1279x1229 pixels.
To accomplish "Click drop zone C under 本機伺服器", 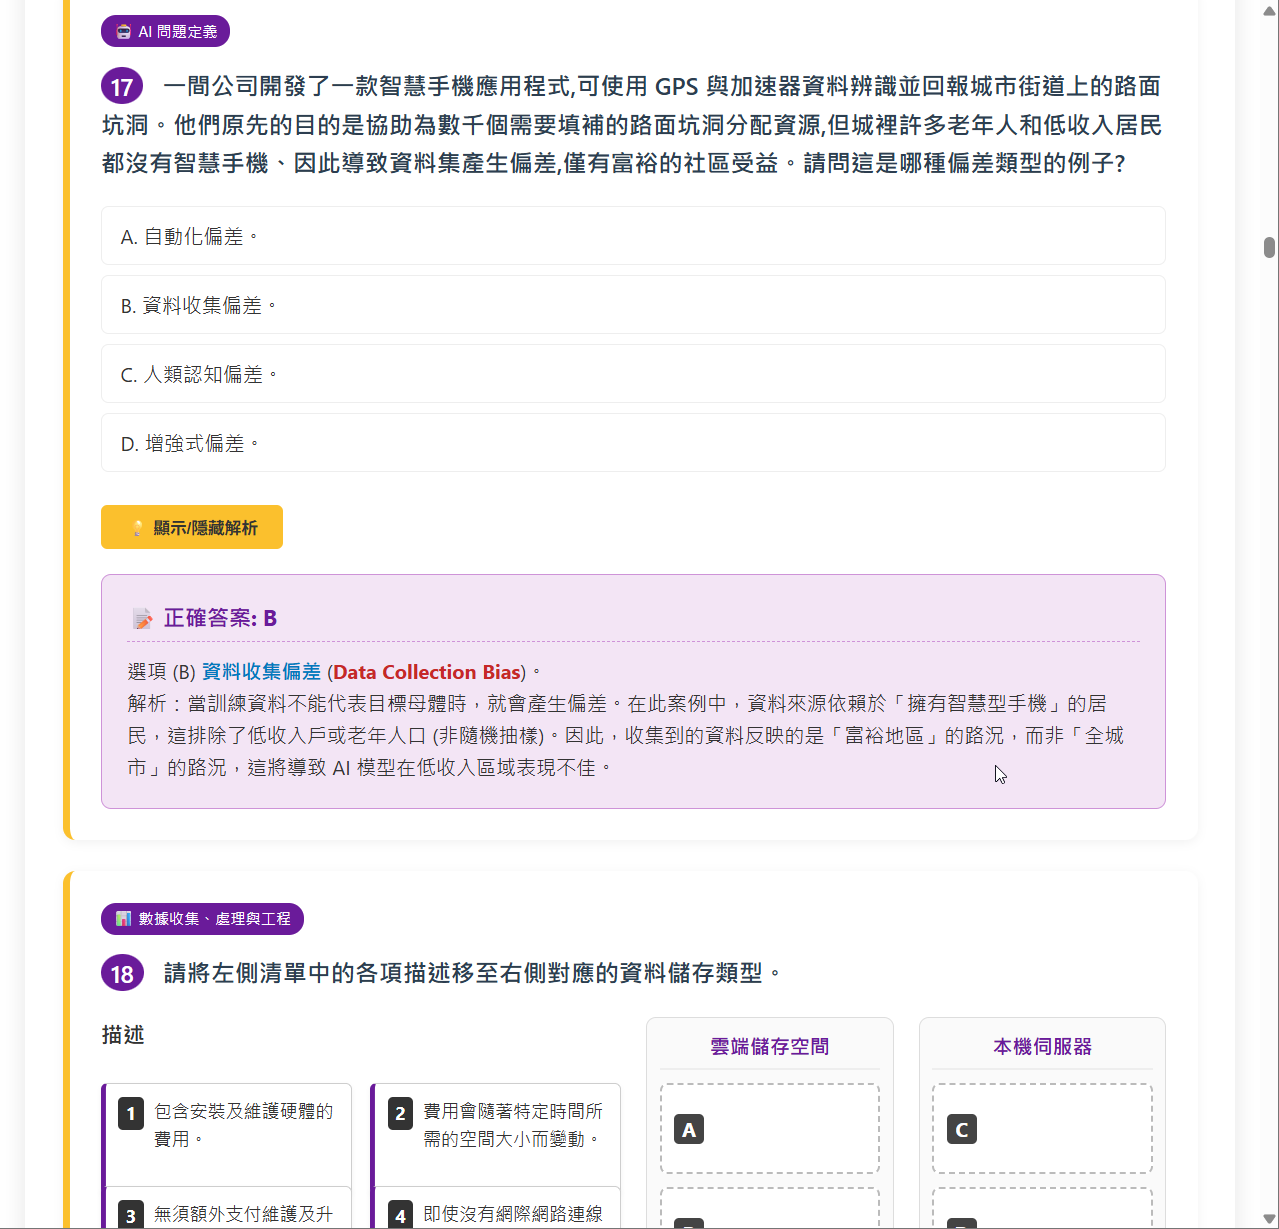I will point(1042,1129).
